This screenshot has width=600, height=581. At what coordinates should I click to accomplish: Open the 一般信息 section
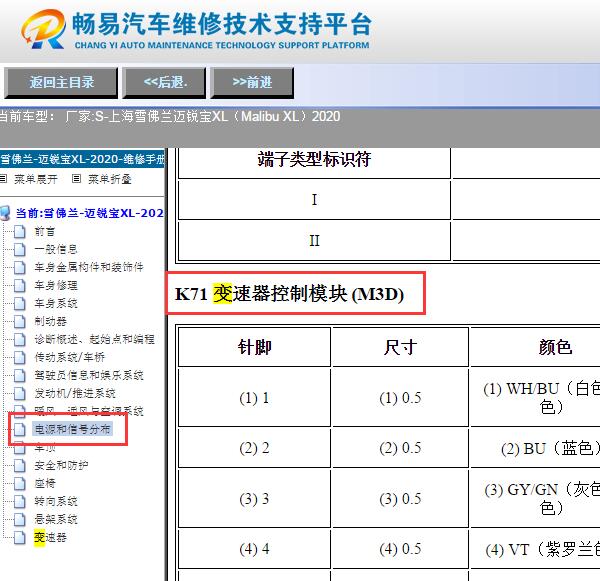56,249
